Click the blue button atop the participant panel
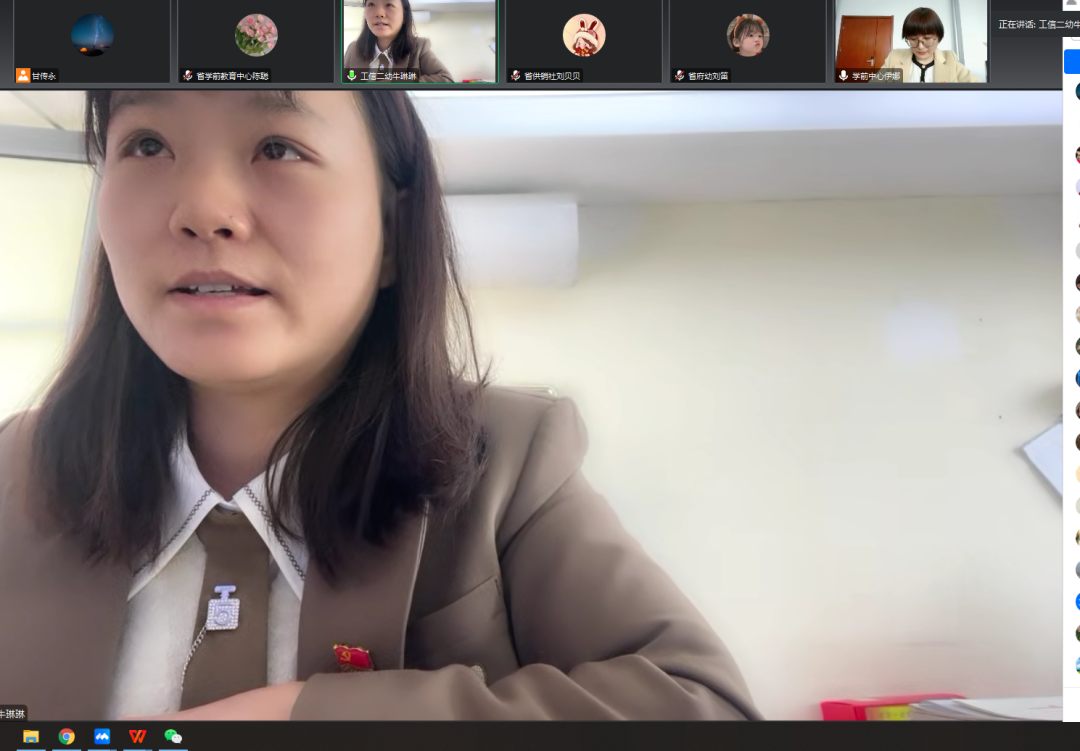This screenshot has width=1080, height=751. click(x=1071, y=62)
